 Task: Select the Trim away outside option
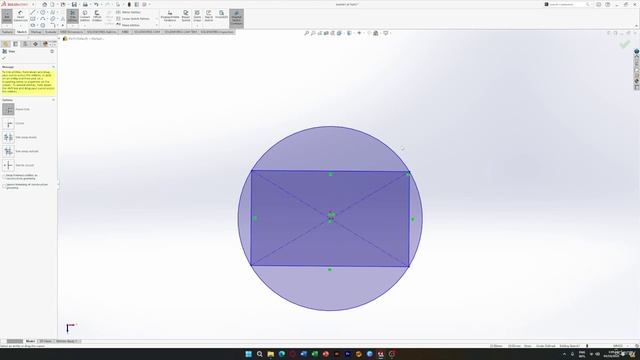click(8, 151)
